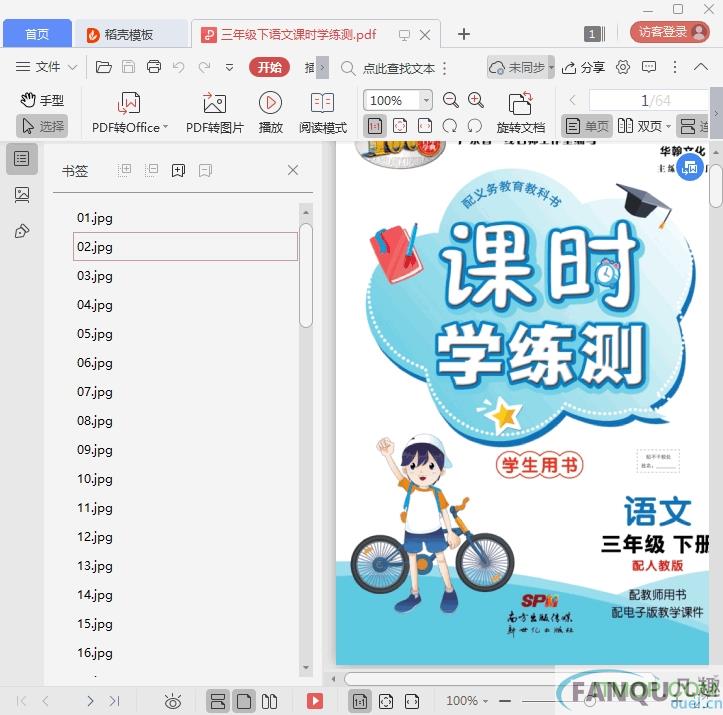Click the 旋转文档 rotate document tool
The width and height of the screenshot is (723, 715).
tap(521, 113)
